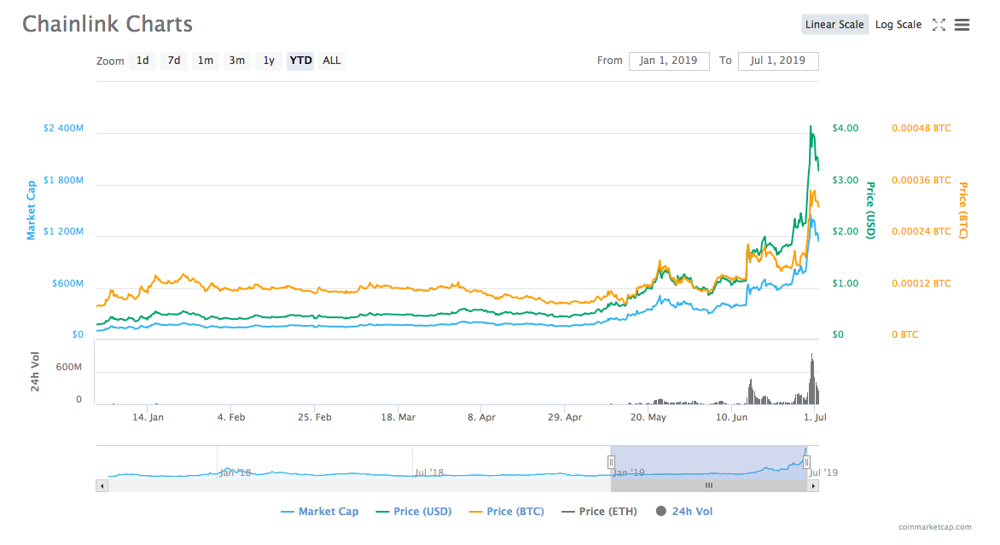Toggle Market Cap series in legend
This screenshot has height=545, width=1000.
pyautogui.click(x=320, y=511)
